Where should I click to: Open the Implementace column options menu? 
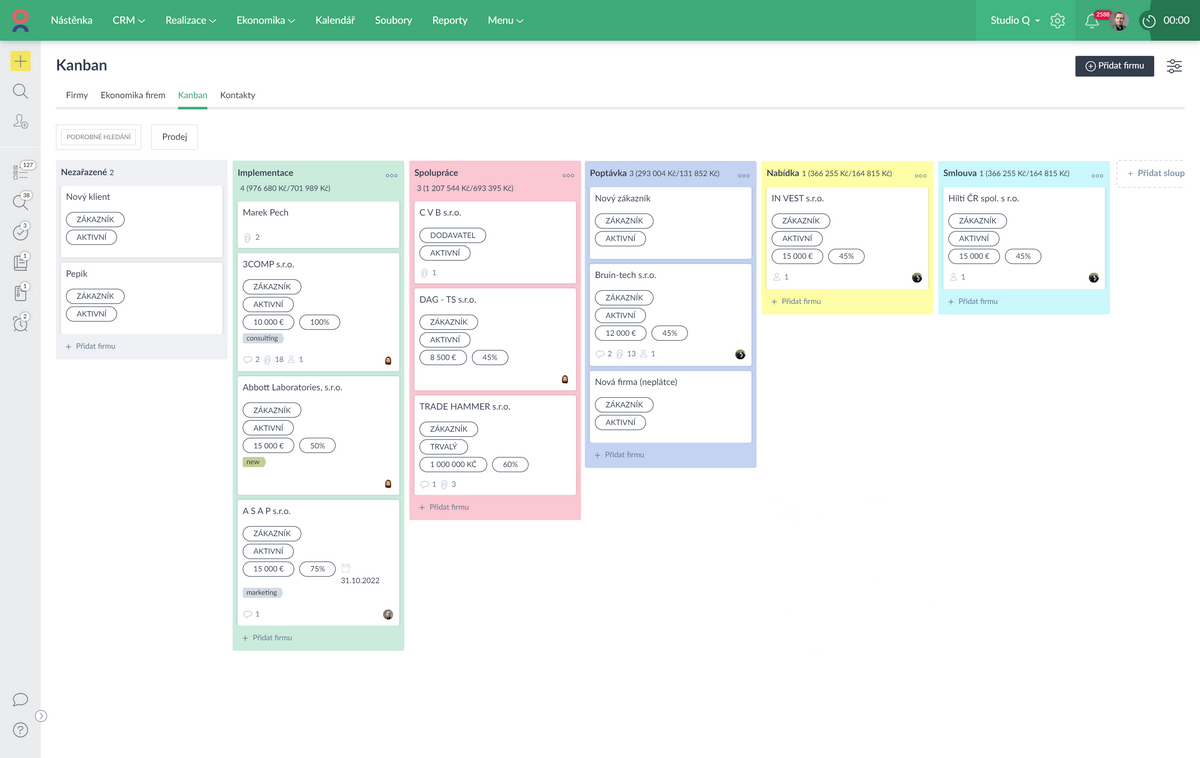coord(391,175)
